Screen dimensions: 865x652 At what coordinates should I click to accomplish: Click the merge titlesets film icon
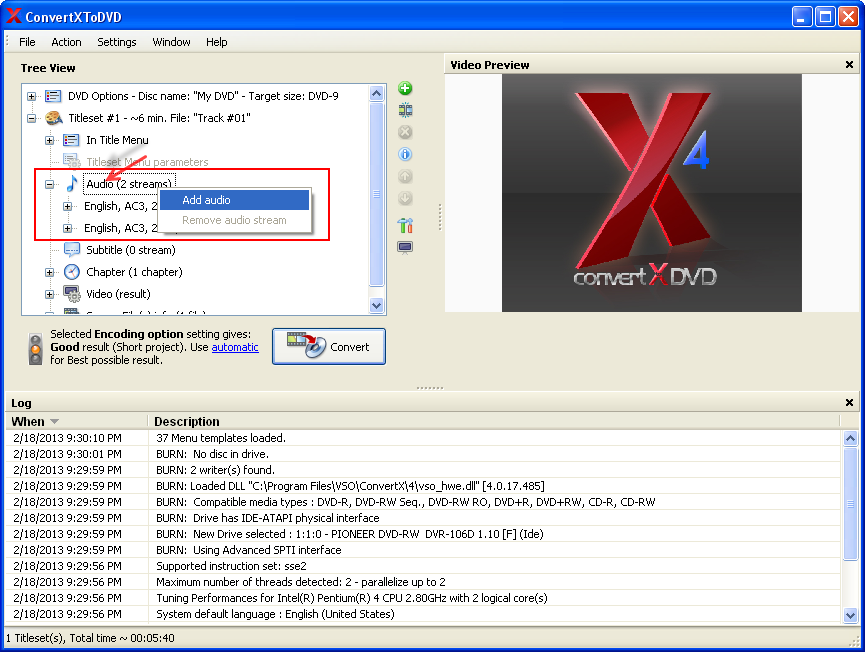tap(405, 110)
